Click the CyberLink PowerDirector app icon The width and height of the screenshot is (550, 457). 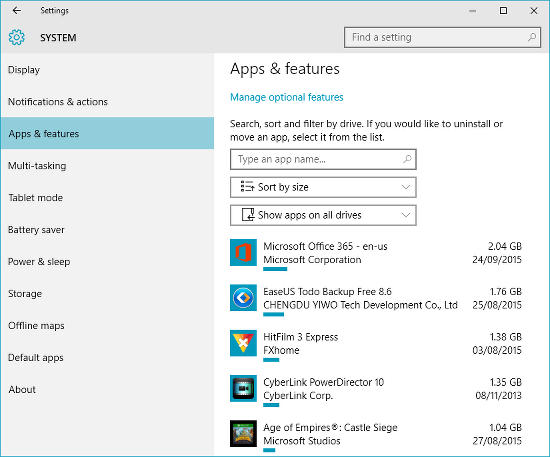click(243, 388)
